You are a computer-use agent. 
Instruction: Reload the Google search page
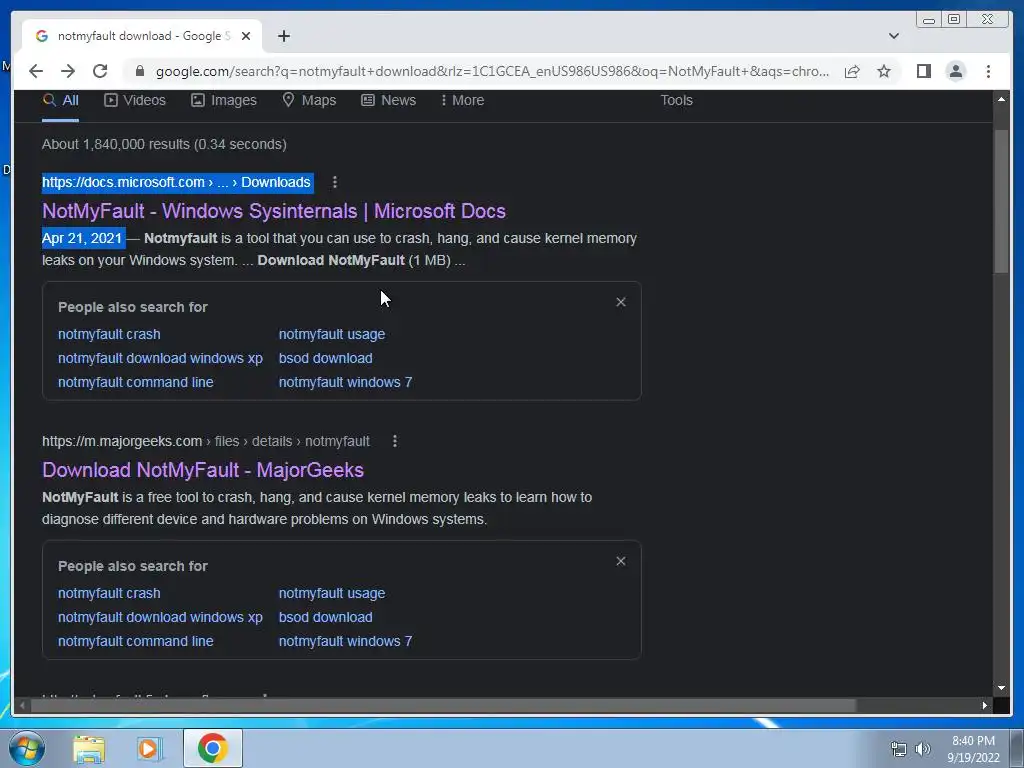(100, 71)
